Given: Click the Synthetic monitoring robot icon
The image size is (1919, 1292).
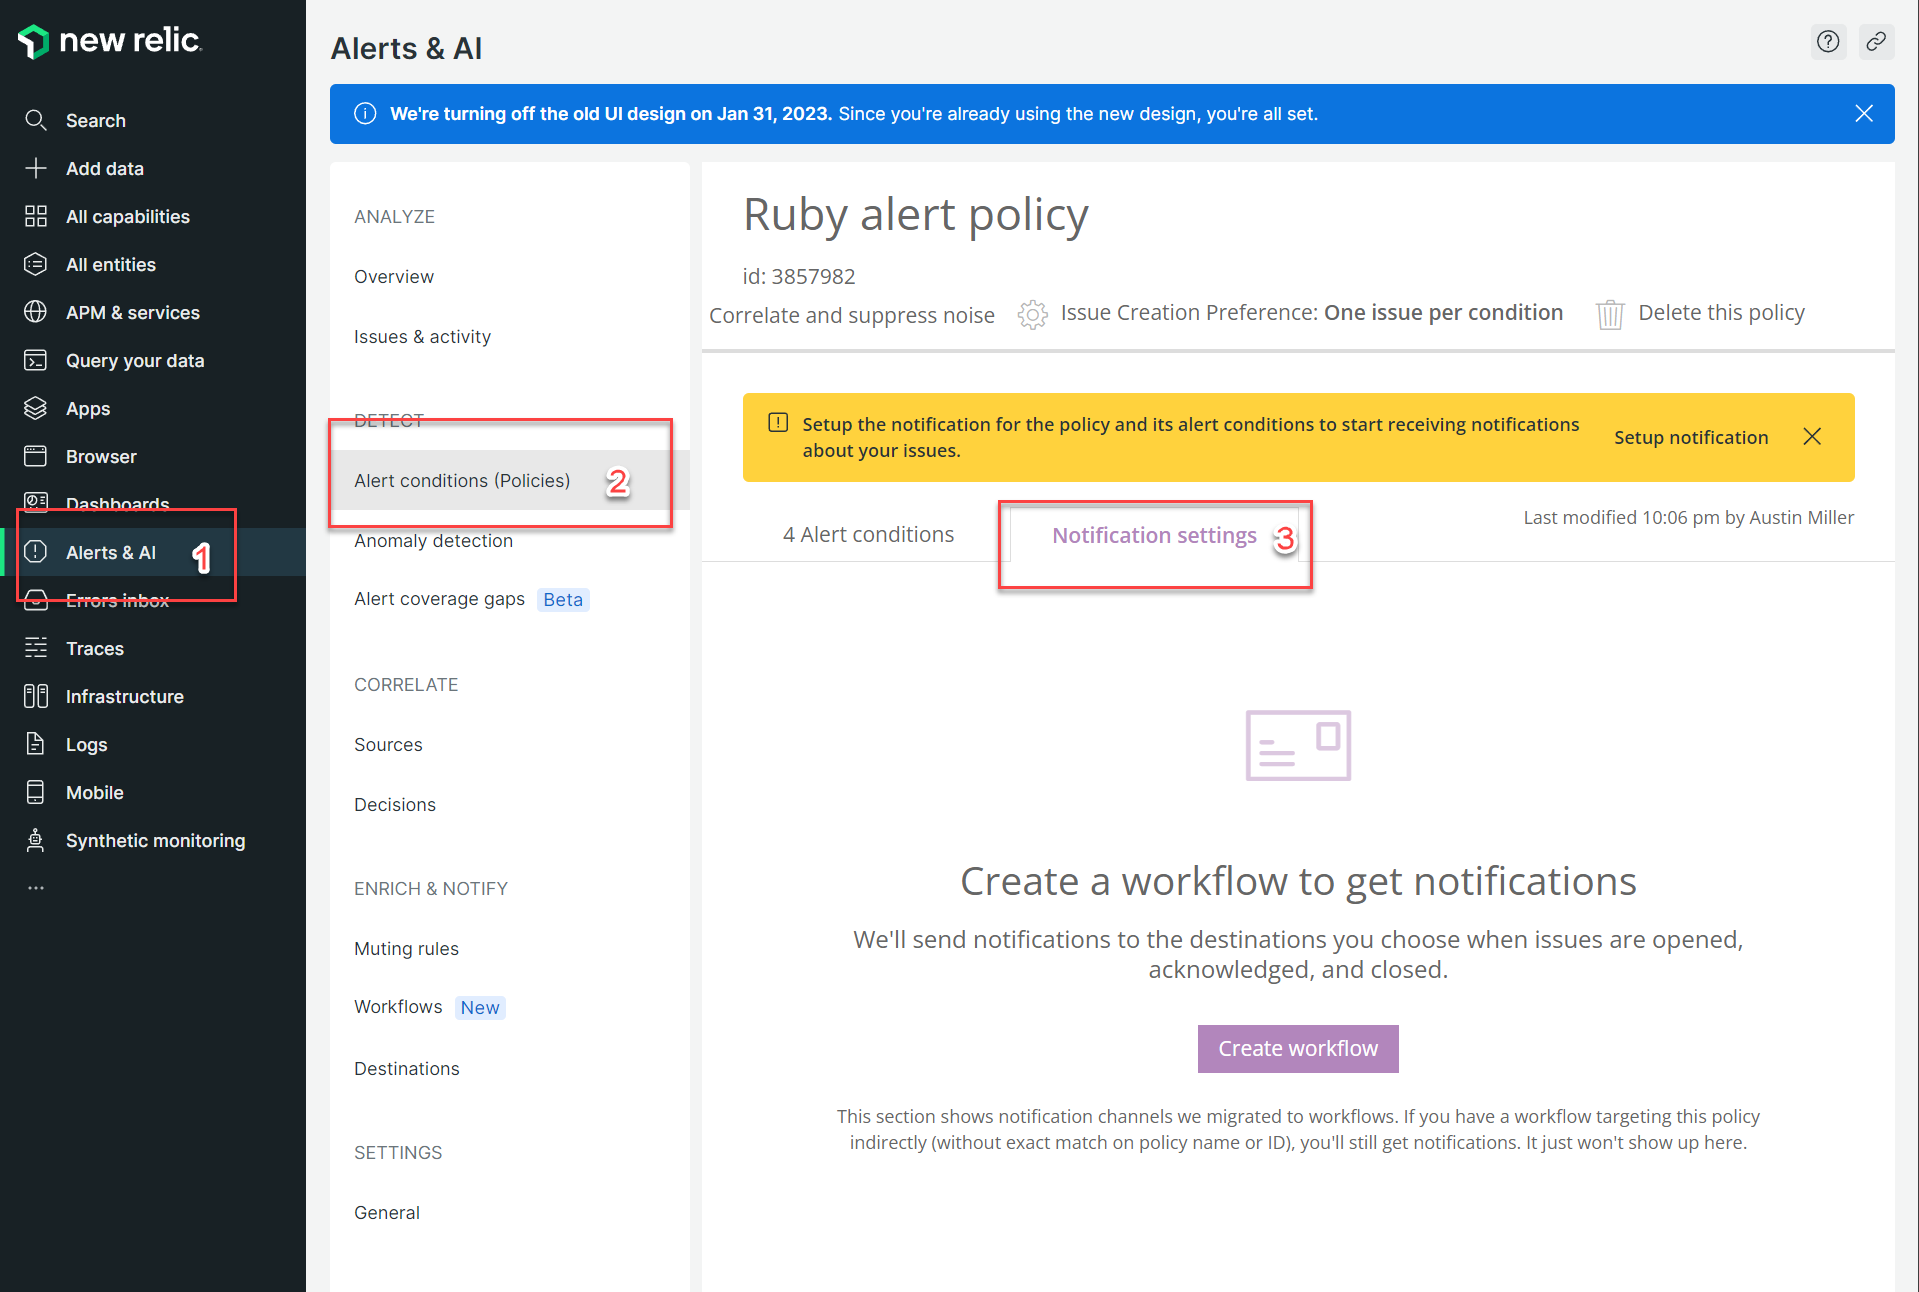Looking at the screenshot, I should click(x=36, y=841).
